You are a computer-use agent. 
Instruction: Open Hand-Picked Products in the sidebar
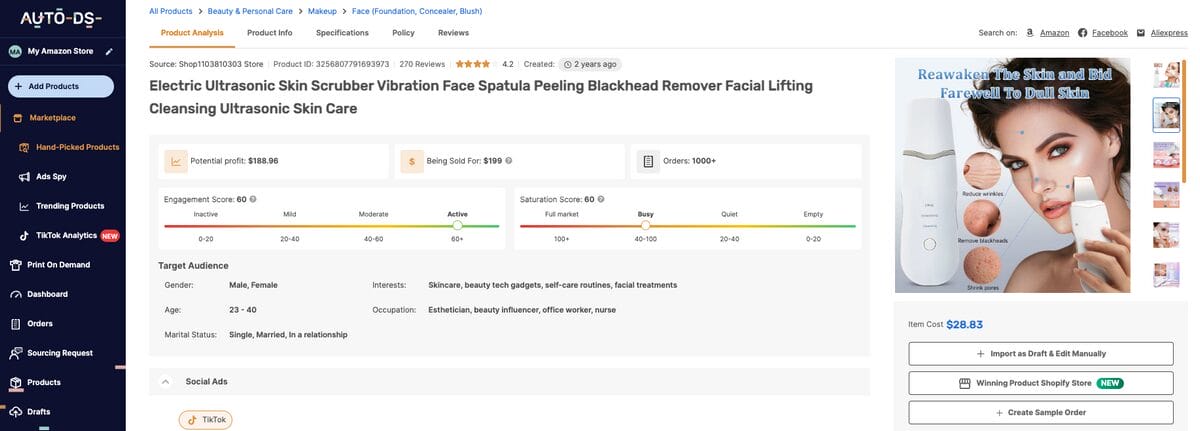pyautogui.click(x=77, y=147)
